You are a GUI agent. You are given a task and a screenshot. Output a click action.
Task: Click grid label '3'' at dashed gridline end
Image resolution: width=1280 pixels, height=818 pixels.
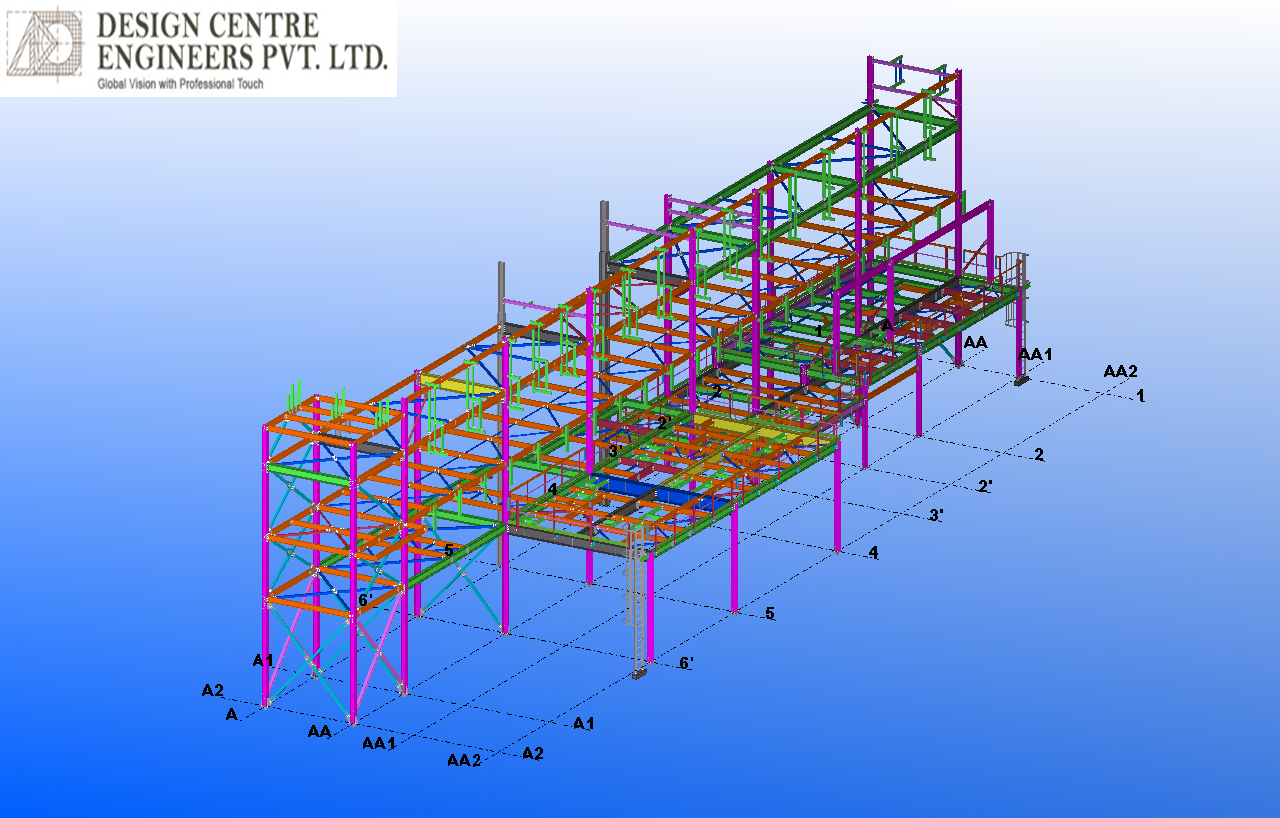936,515
